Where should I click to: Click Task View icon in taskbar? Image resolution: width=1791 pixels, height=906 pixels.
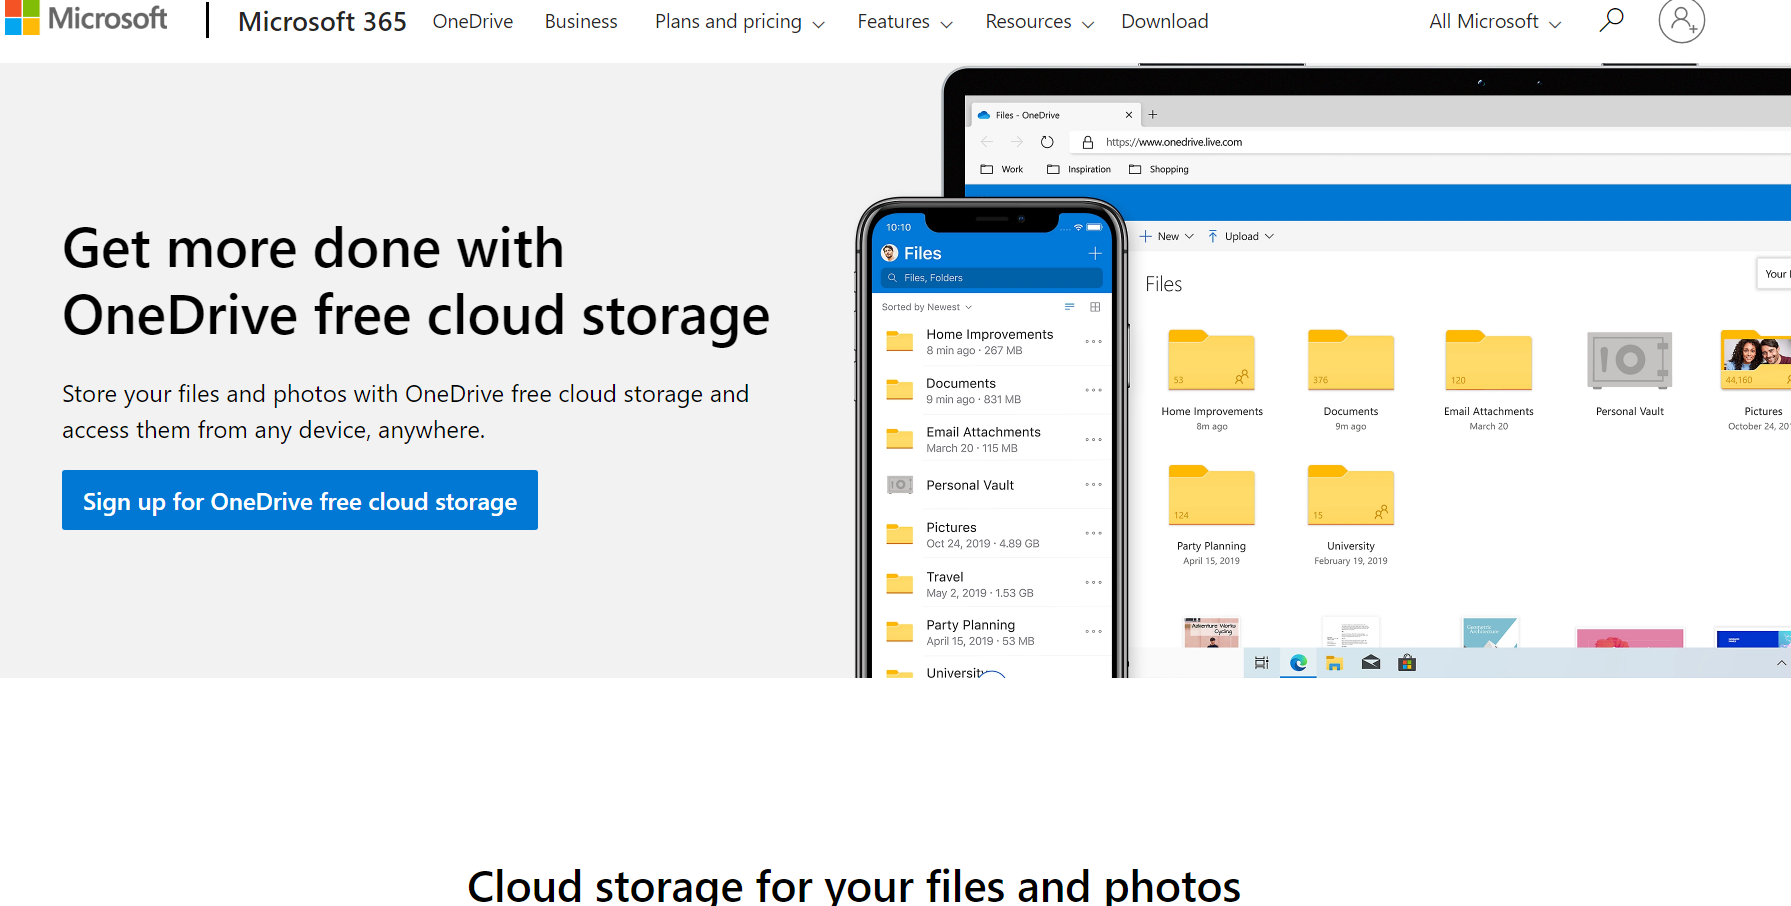(1262, 663)
